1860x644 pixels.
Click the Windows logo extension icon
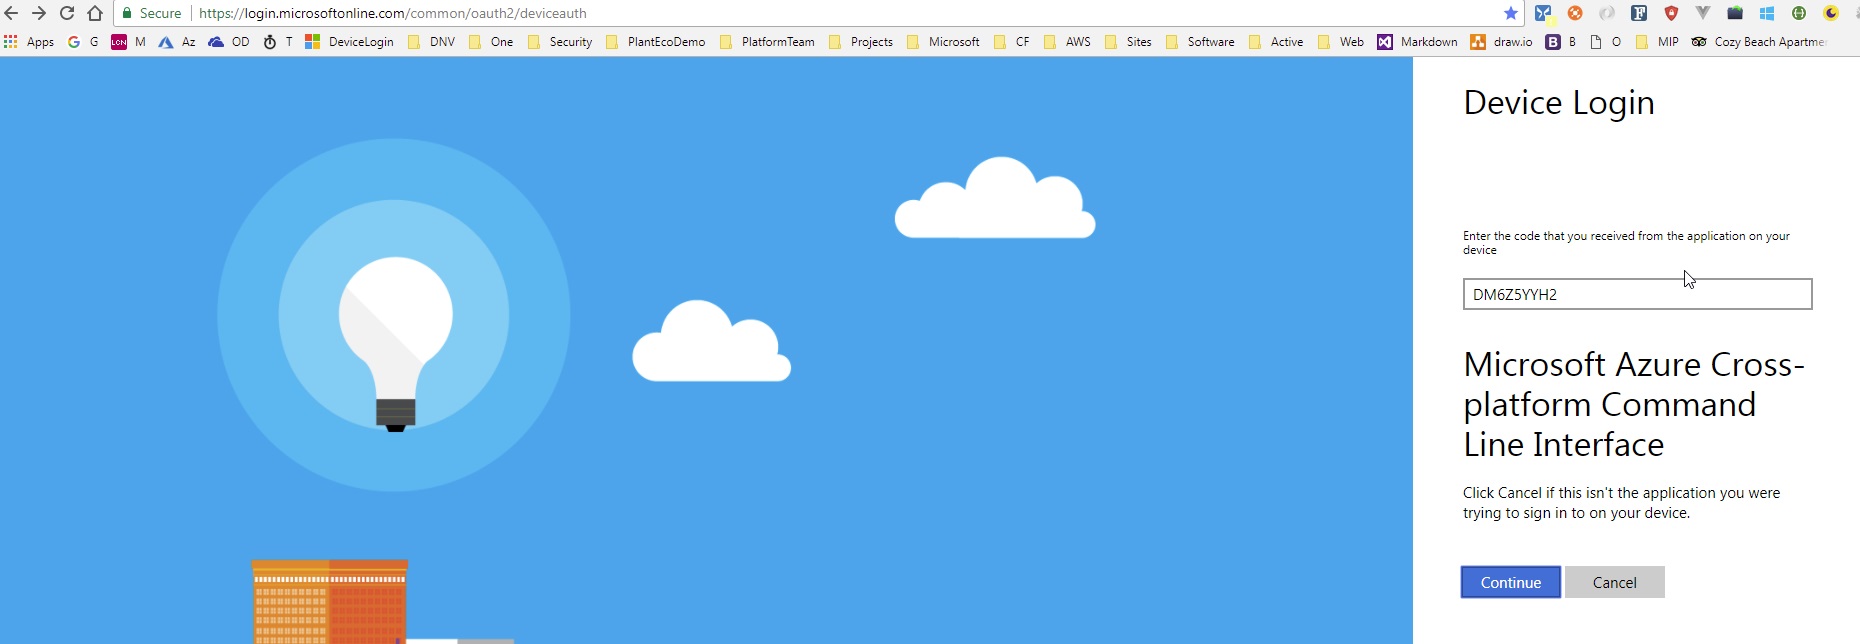click(x=1767, y=13)
